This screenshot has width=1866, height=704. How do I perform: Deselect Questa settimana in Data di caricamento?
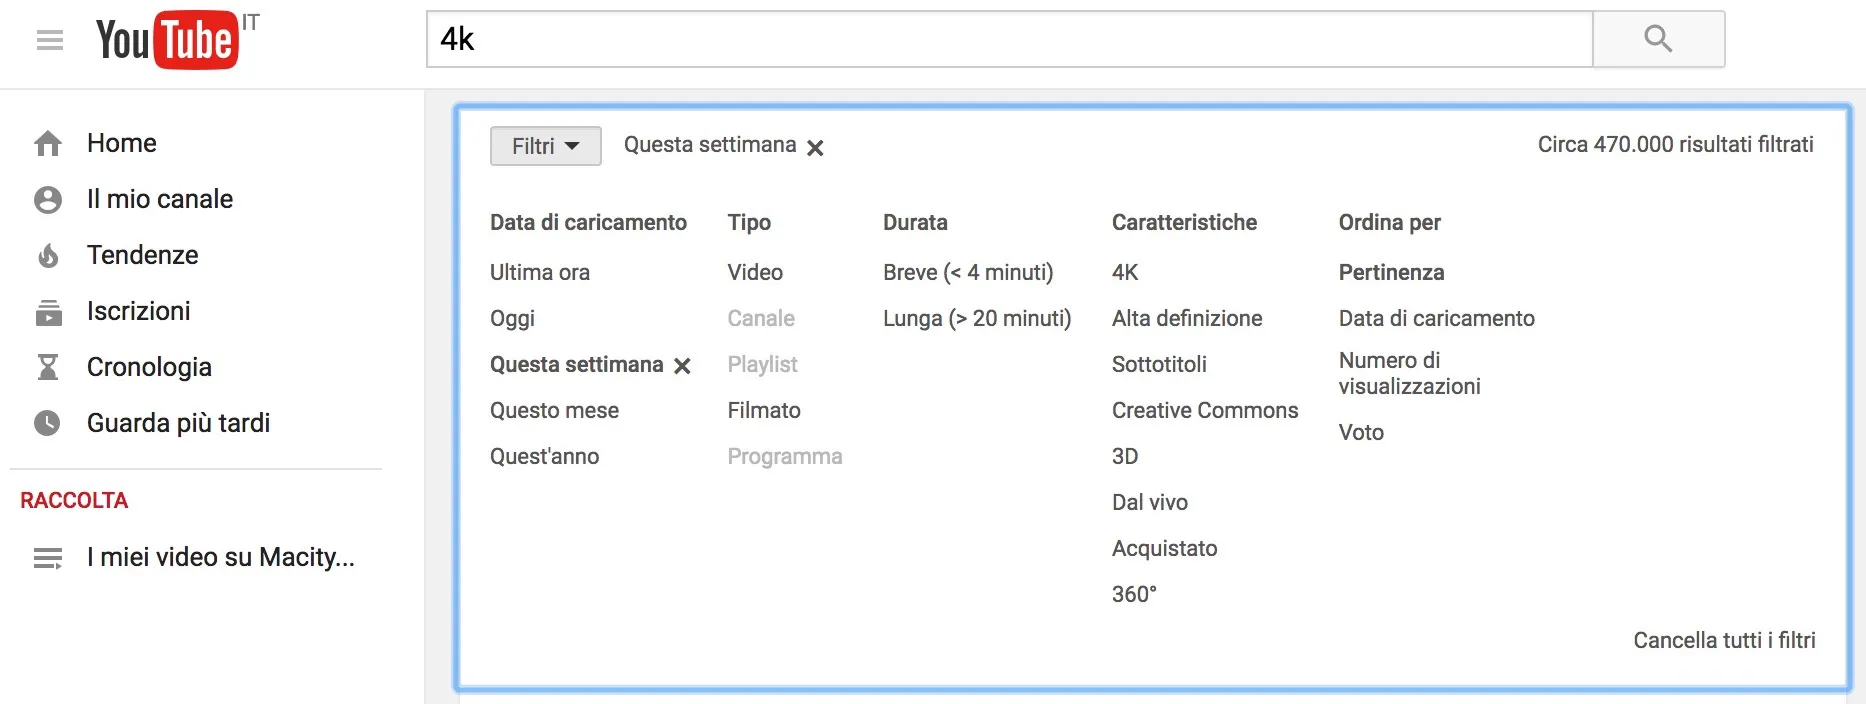tap(682, 366)
